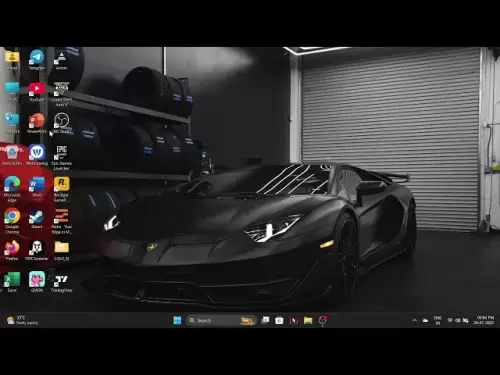Select the Steam desktop shortcut
This screenshot has height=375, width=500.
pos(37,219)
